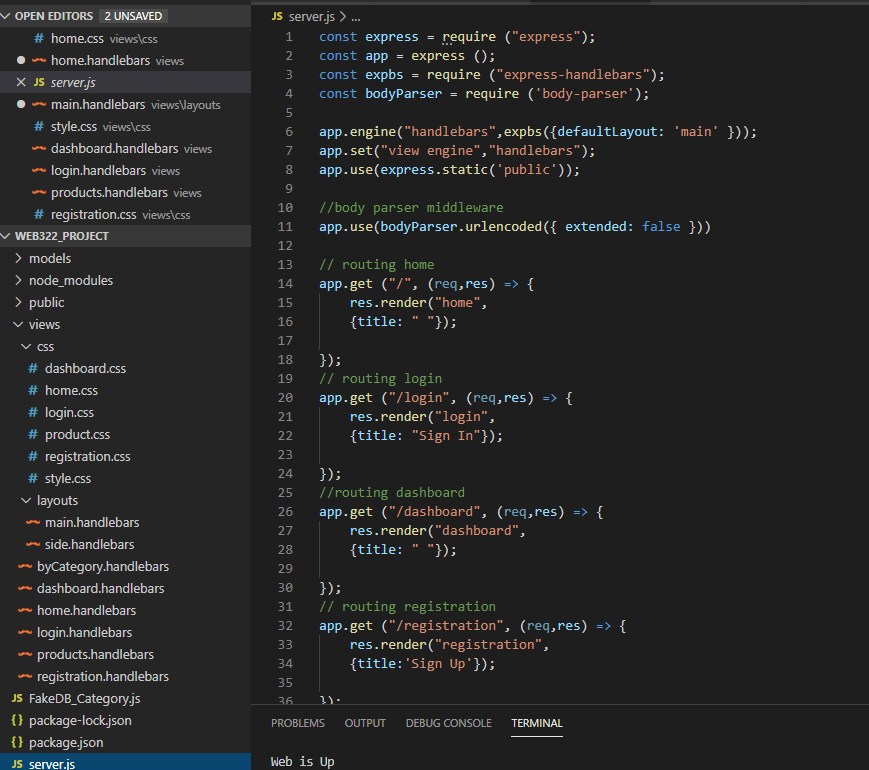
Task: Click code line 11 with bodyParser.urlencoded
Action: (x=514, y=227)
